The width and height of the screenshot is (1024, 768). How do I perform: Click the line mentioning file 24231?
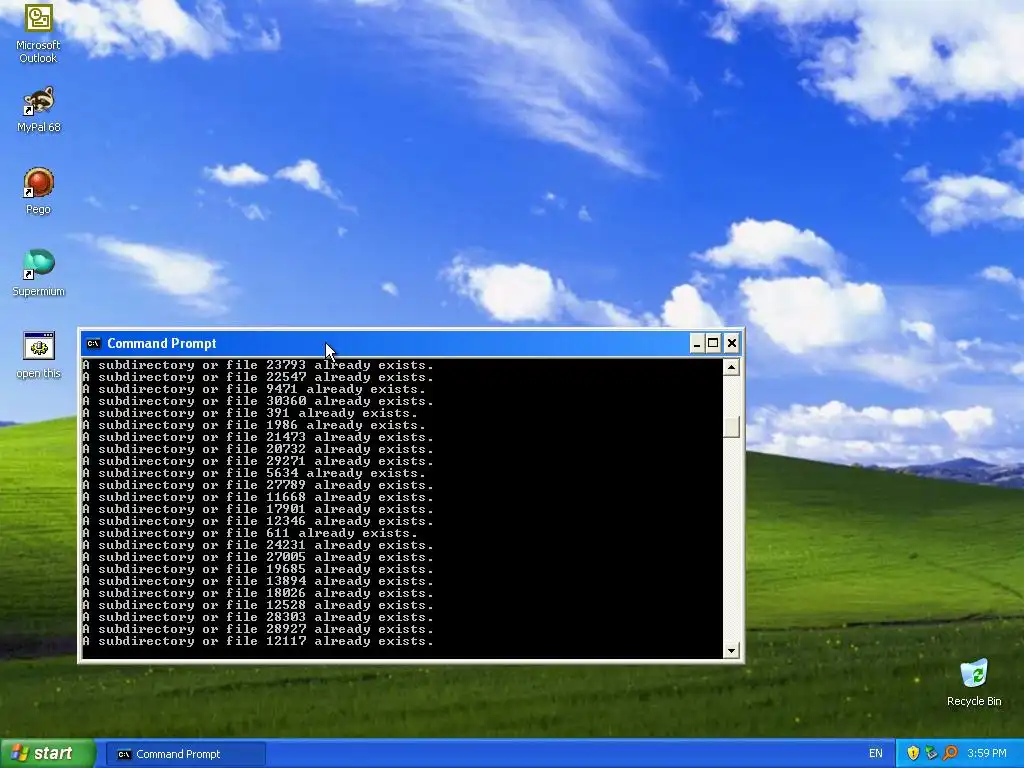258,545
